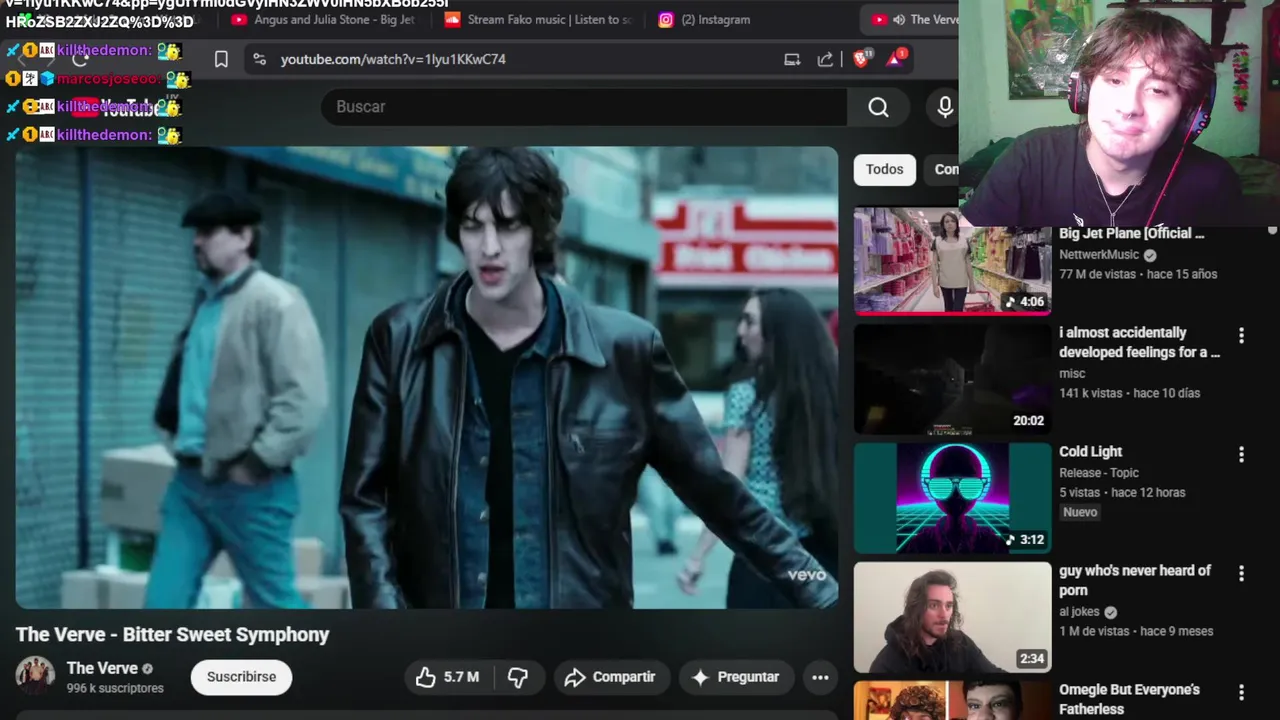Image resolution: width=1280 pixels, height=720 pixels.
Task: Open options menu for Cold Light video
Action: click(x=1241, y=455)
